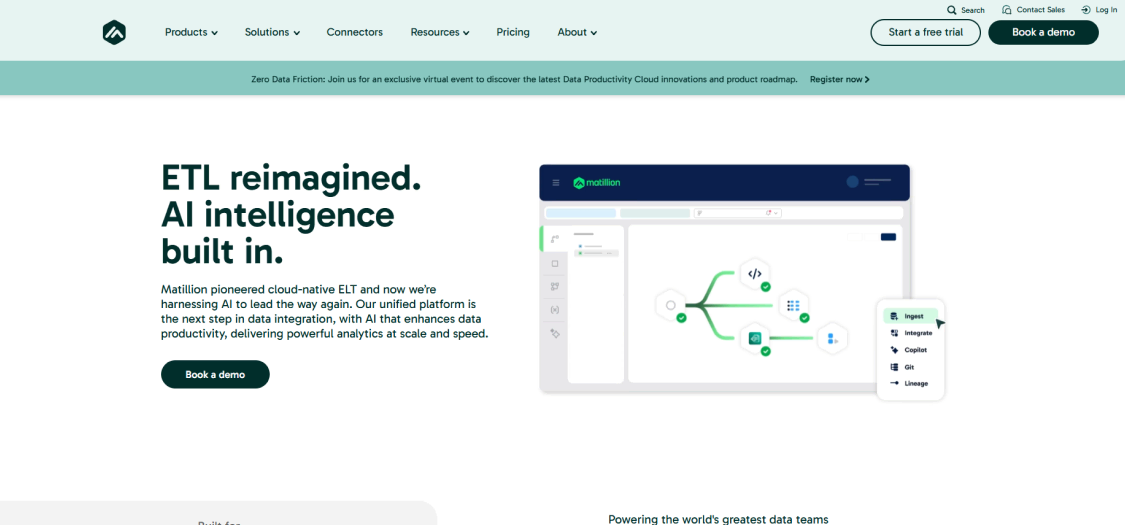Go to the Connectors page

(354, 32)
